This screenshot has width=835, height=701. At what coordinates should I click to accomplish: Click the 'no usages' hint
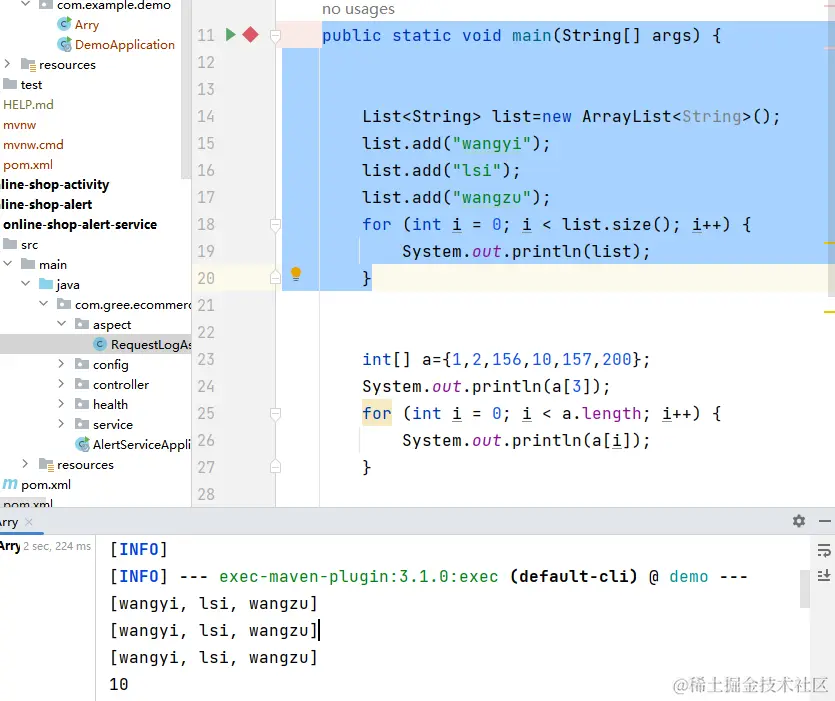(x=358, y=9)
